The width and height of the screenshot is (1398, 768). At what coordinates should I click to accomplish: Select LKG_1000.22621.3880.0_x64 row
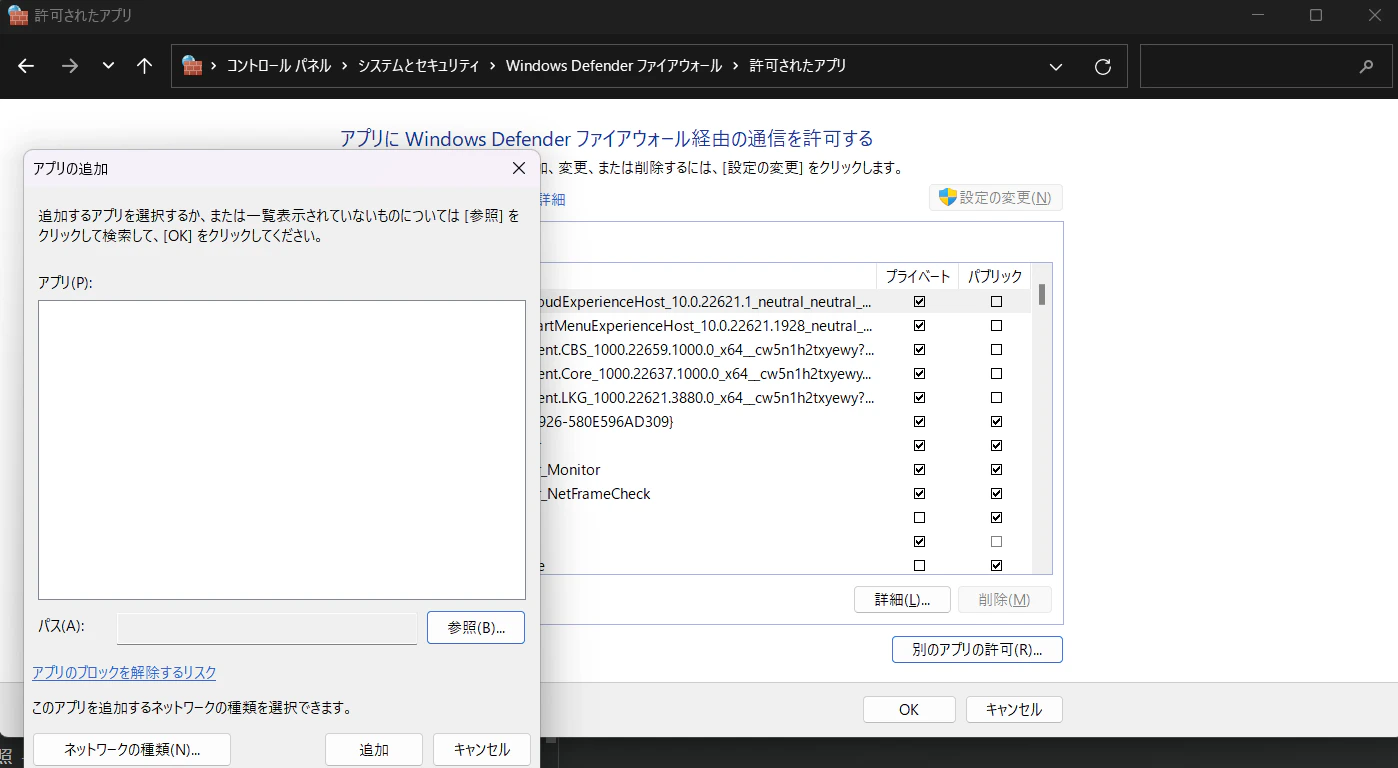click(x=785, y=398)
